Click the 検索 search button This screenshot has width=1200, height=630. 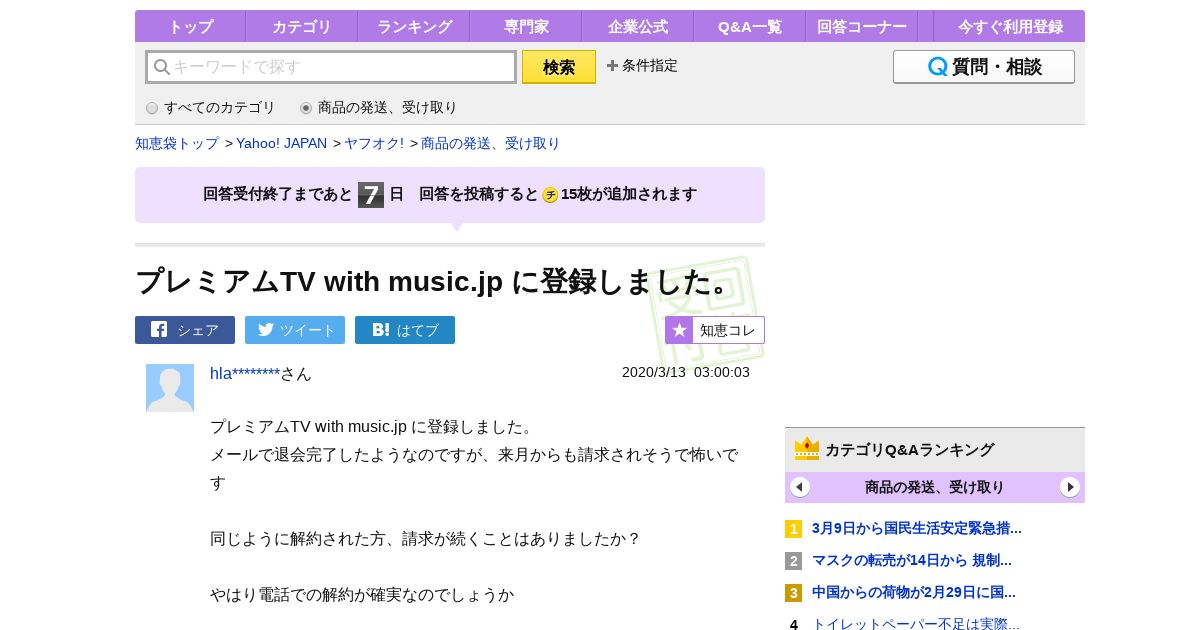click(559, 67)
